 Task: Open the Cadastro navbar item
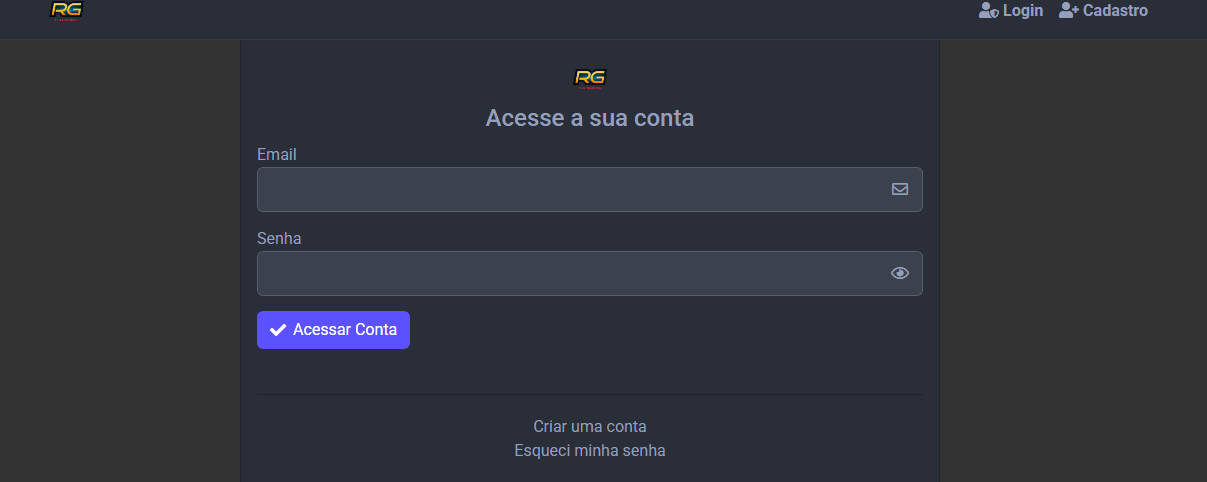tap(1115, 11)
